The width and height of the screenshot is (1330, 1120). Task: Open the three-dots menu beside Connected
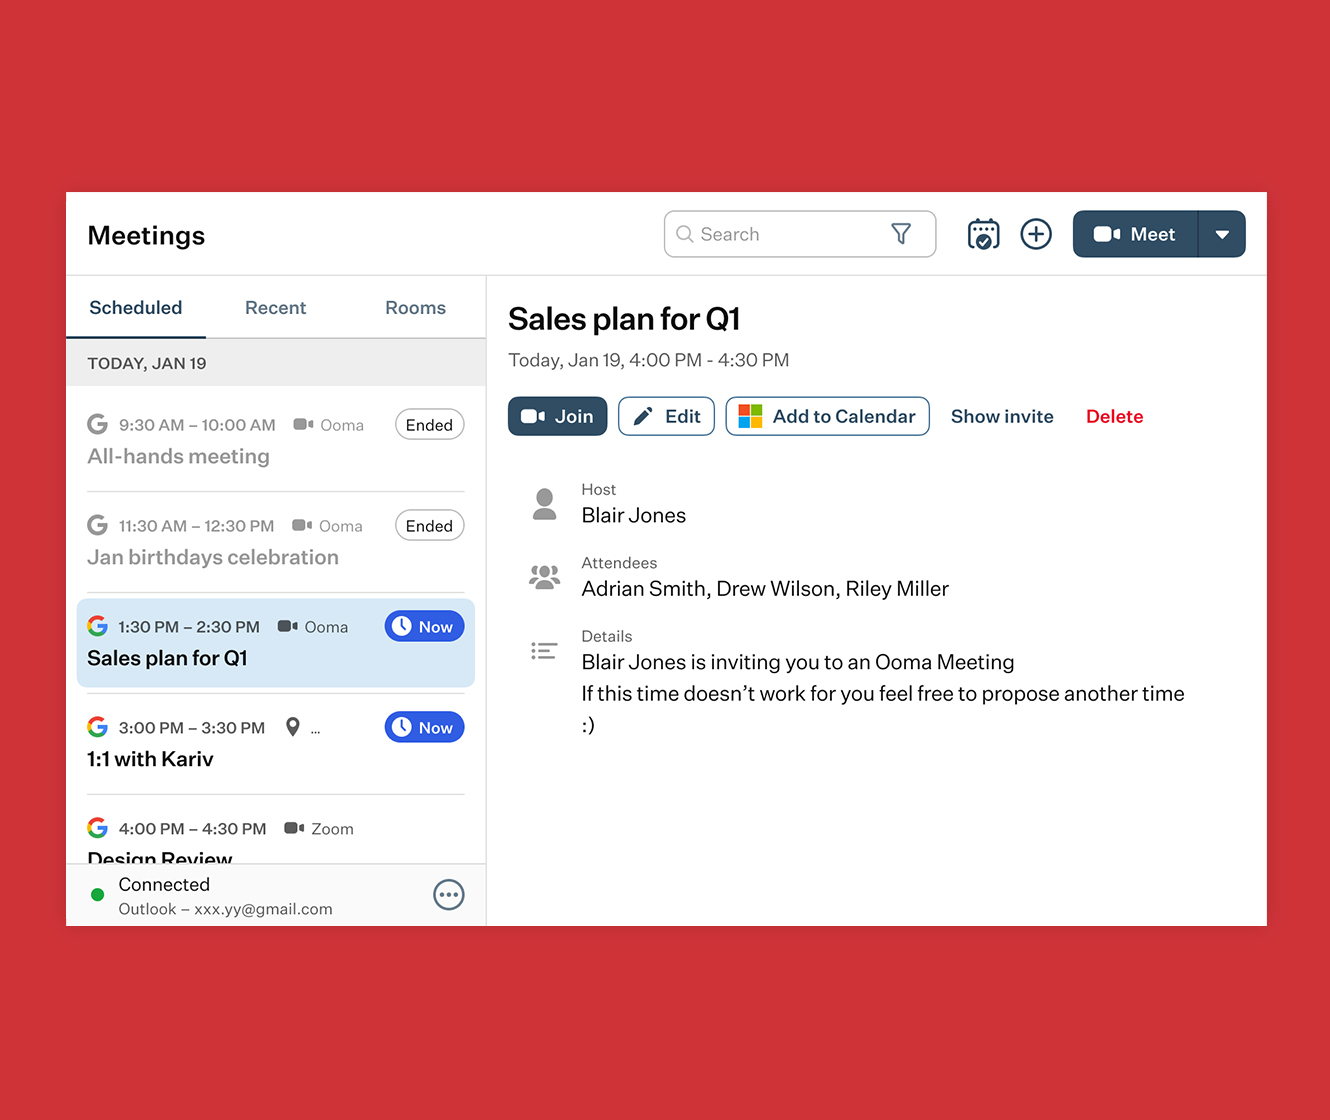tap(449, 895)
